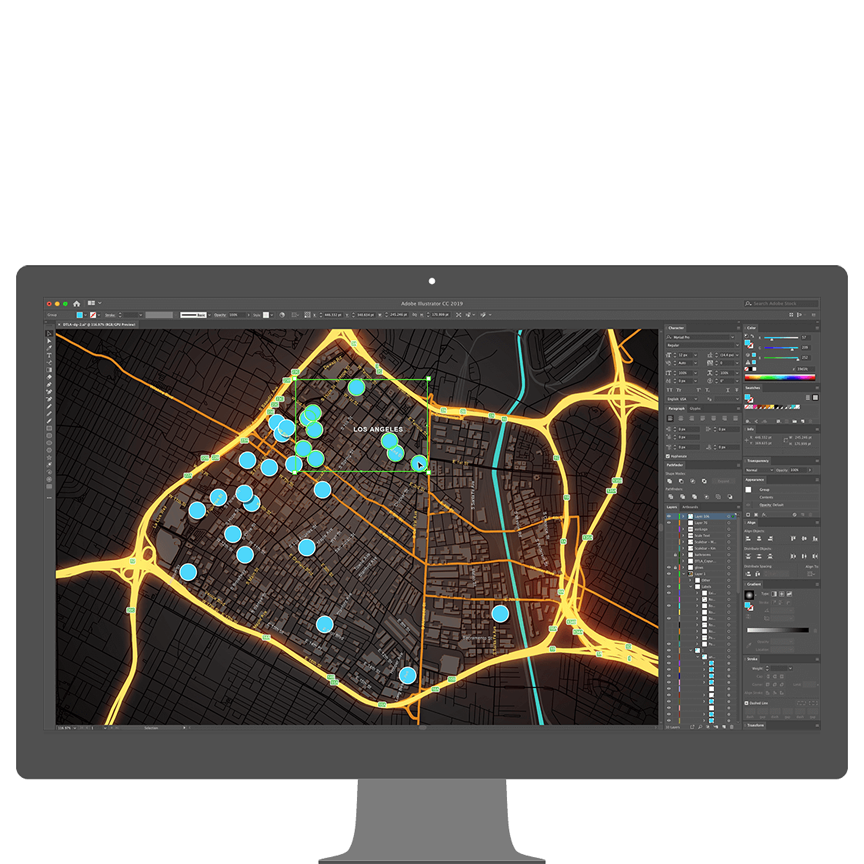The image size is (864, 864).
Task: Toggle visibility of the glows layer
Action: [x=669, y=568]
